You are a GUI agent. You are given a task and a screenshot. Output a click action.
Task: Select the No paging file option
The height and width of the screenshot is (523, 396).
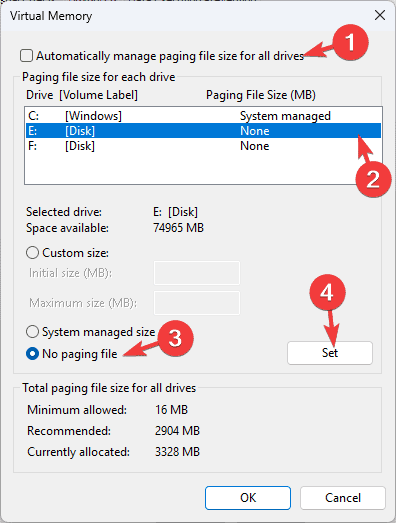tap(32, 354)
